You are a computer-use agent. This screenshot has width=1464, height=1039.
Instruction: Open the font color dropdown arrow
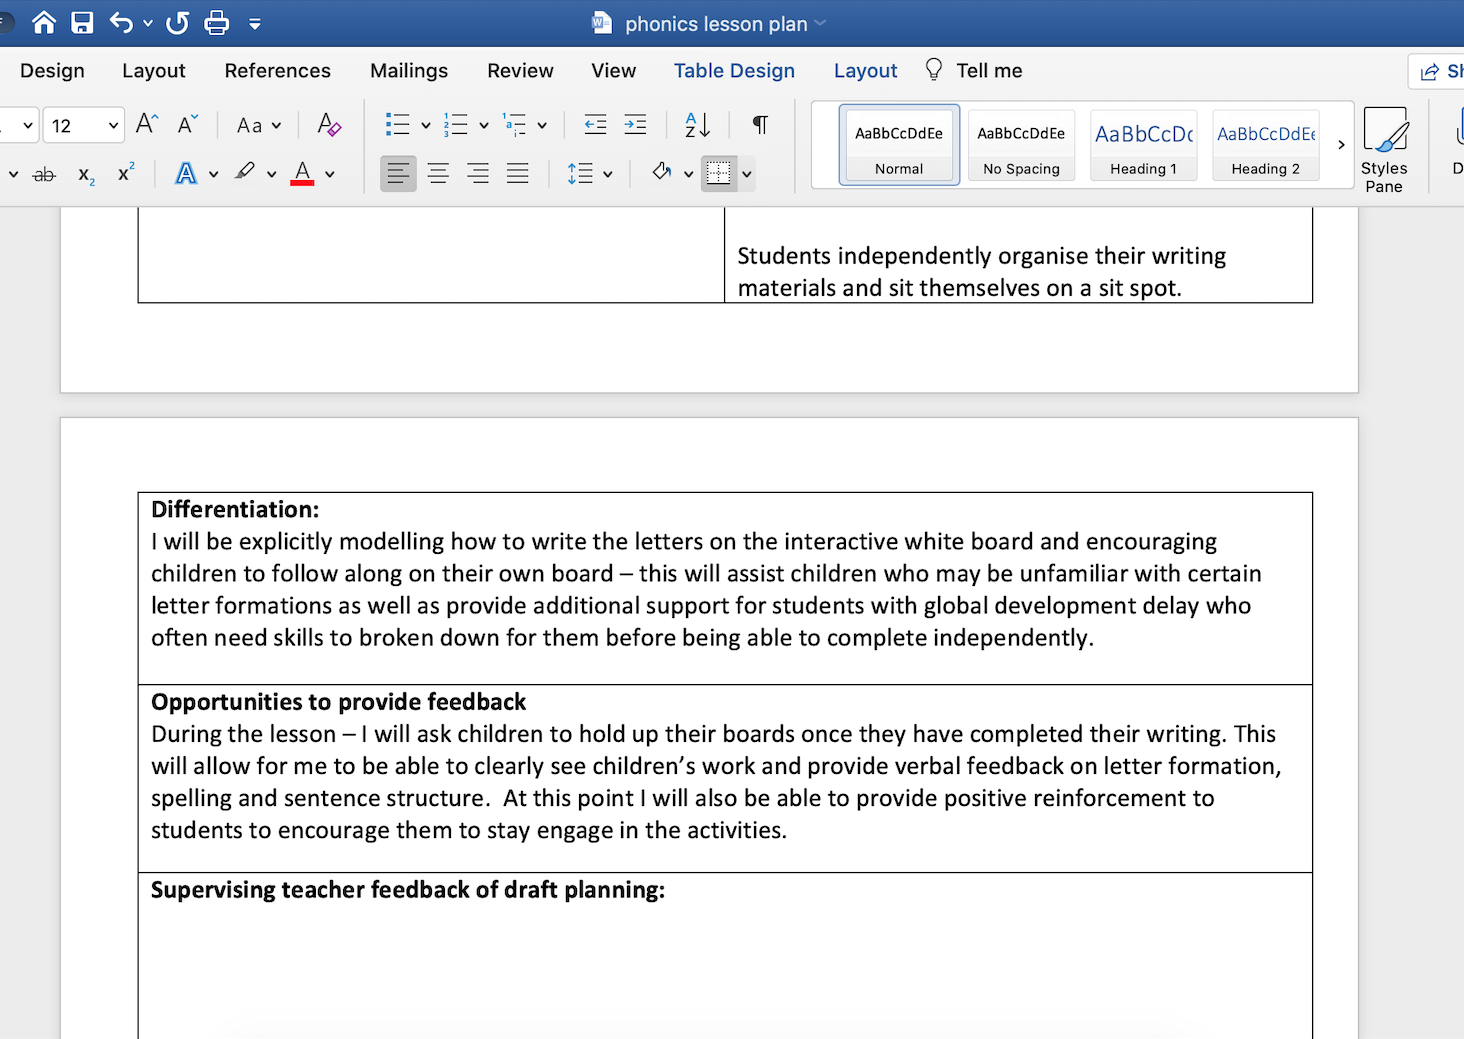click(330, 174)
